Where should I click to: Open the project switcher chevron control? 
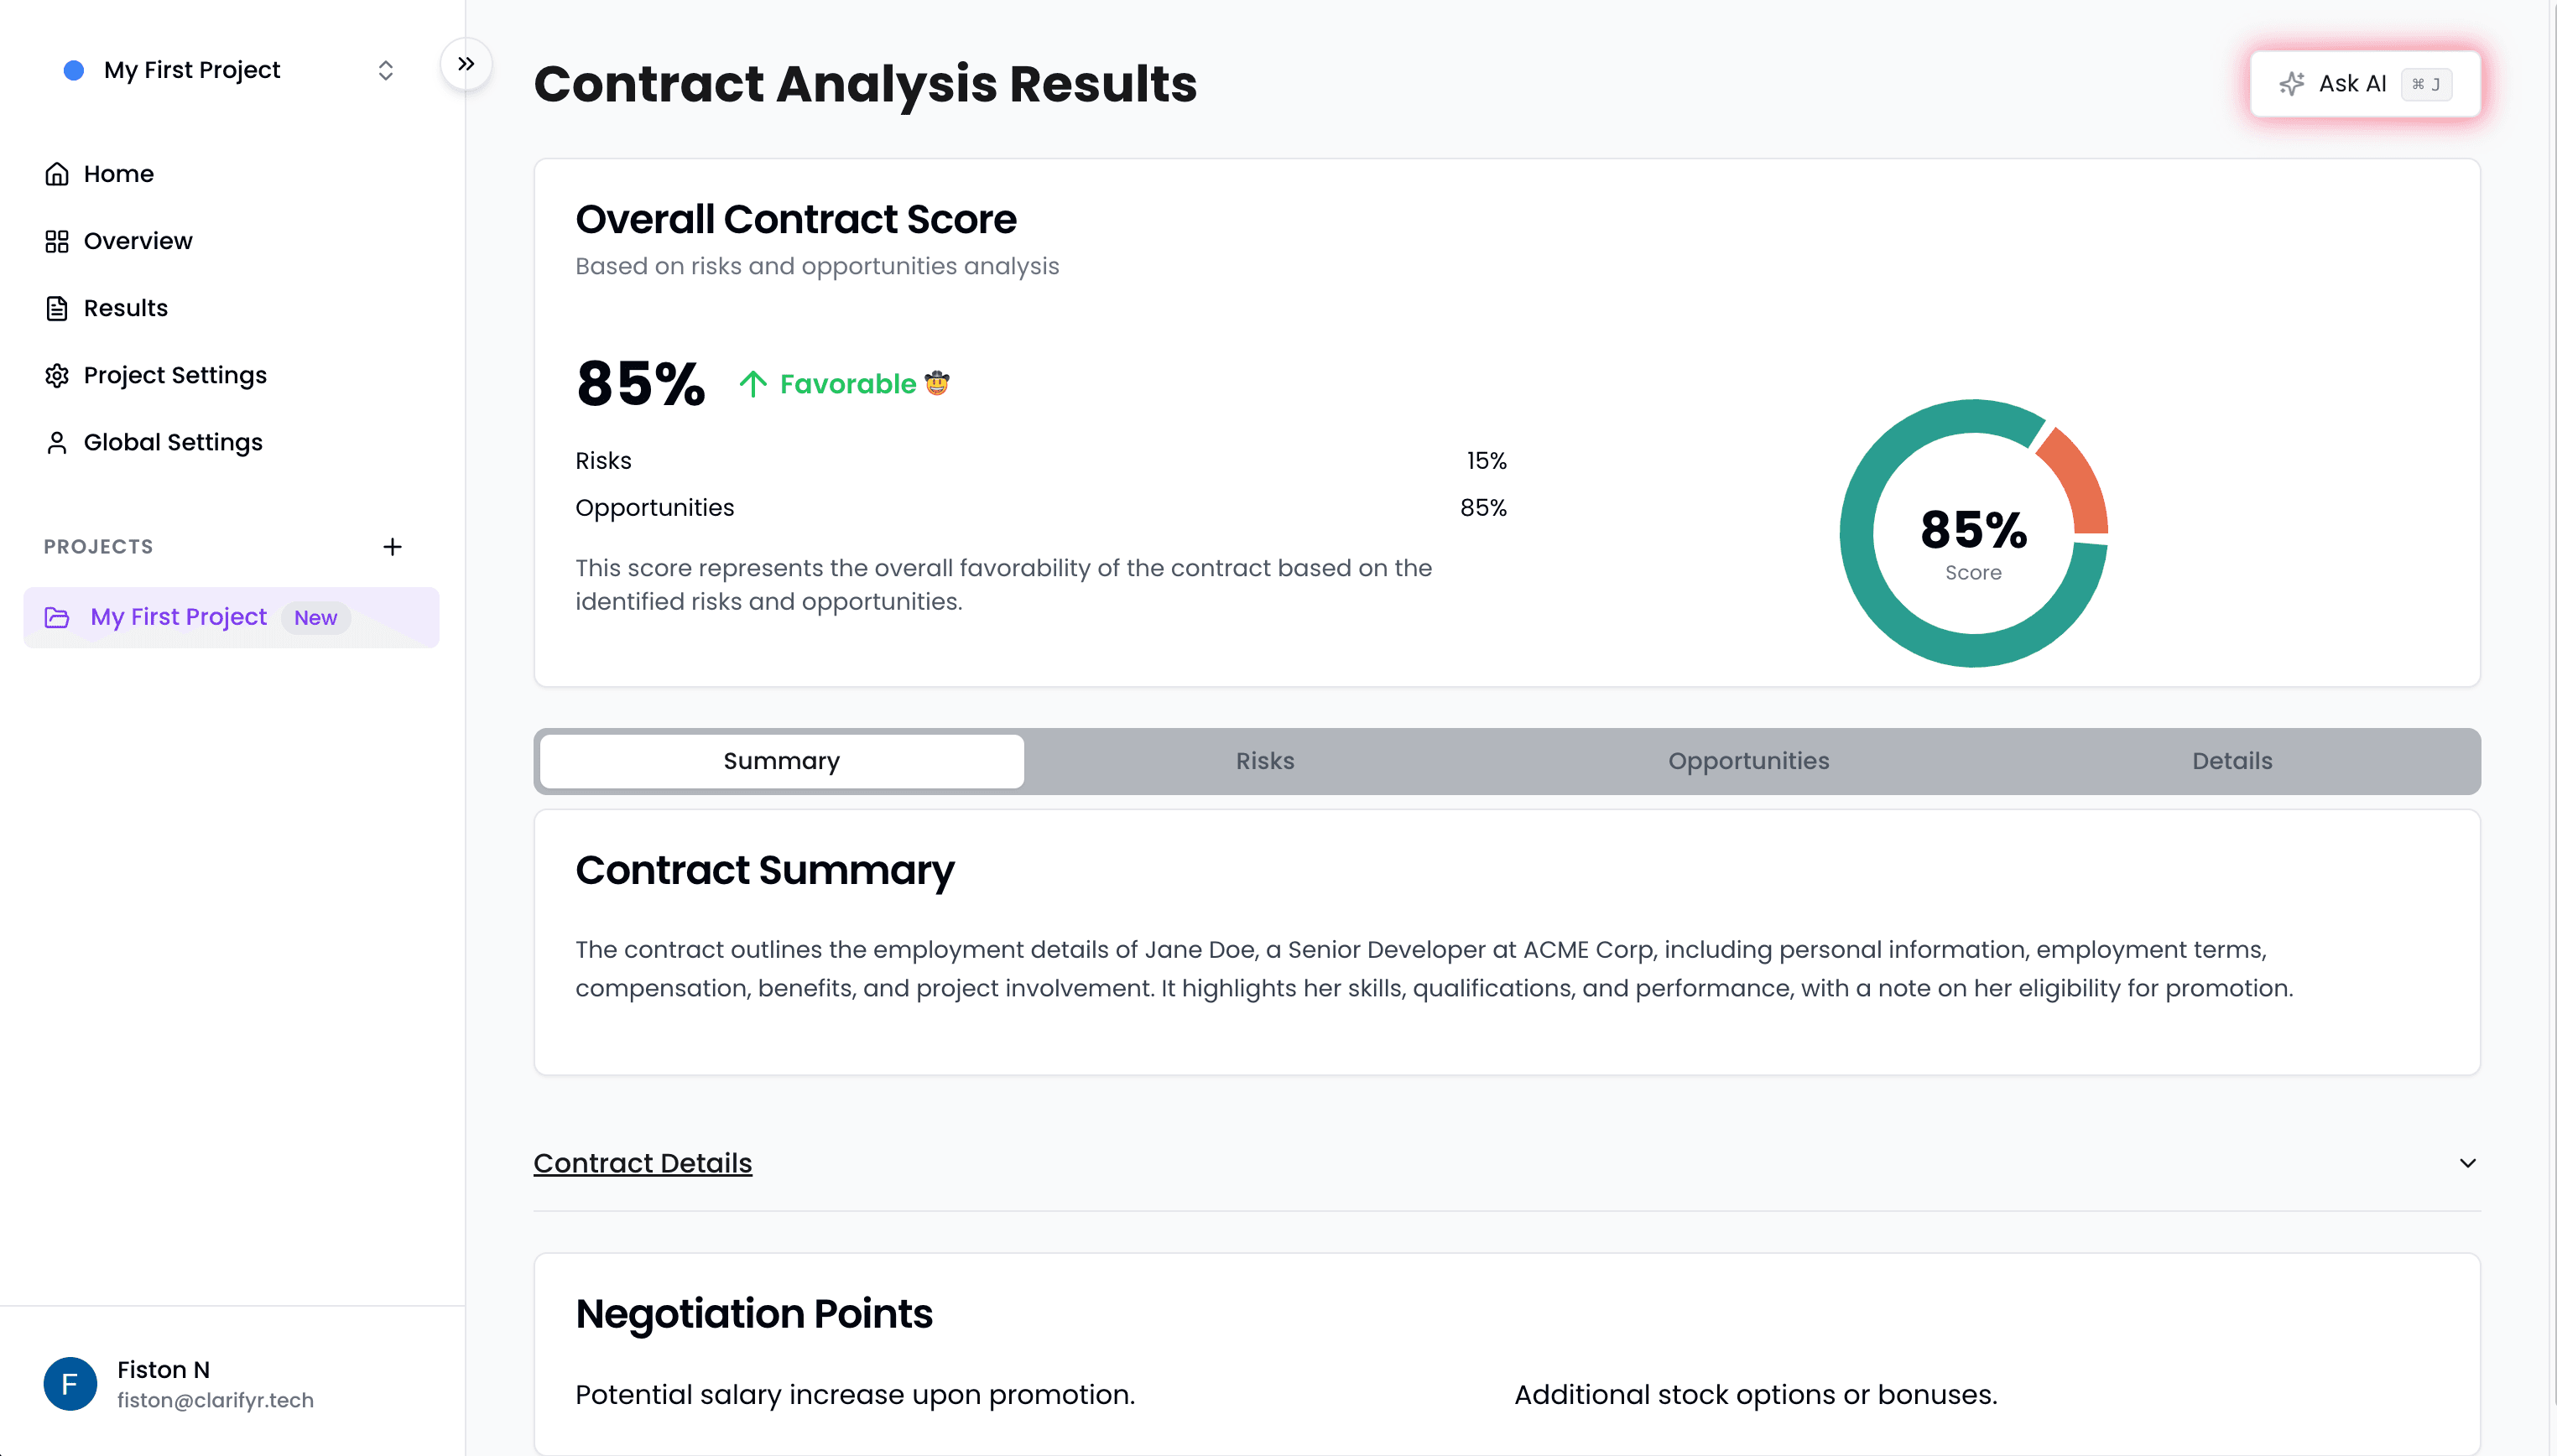click(385, 70)
